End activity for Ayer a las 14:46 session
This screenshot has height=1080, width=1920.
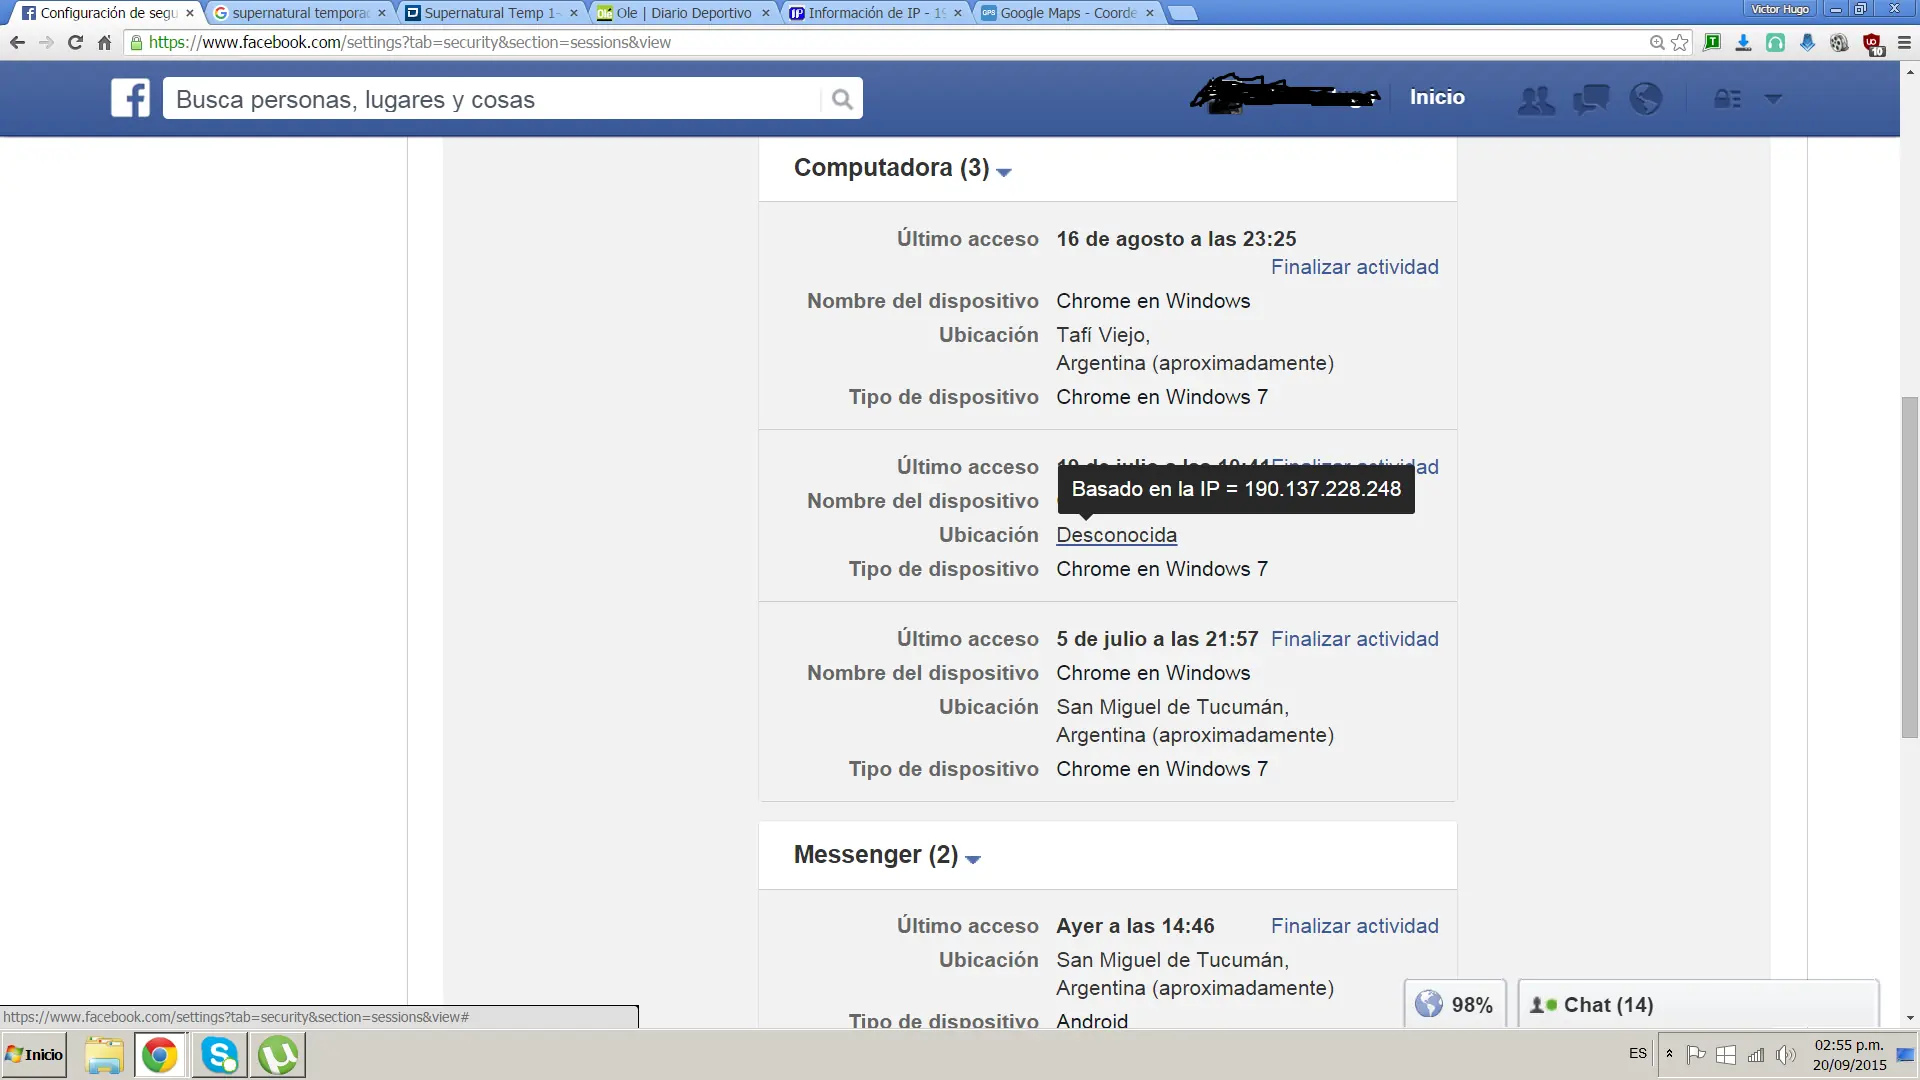(x=1354, y=926)
